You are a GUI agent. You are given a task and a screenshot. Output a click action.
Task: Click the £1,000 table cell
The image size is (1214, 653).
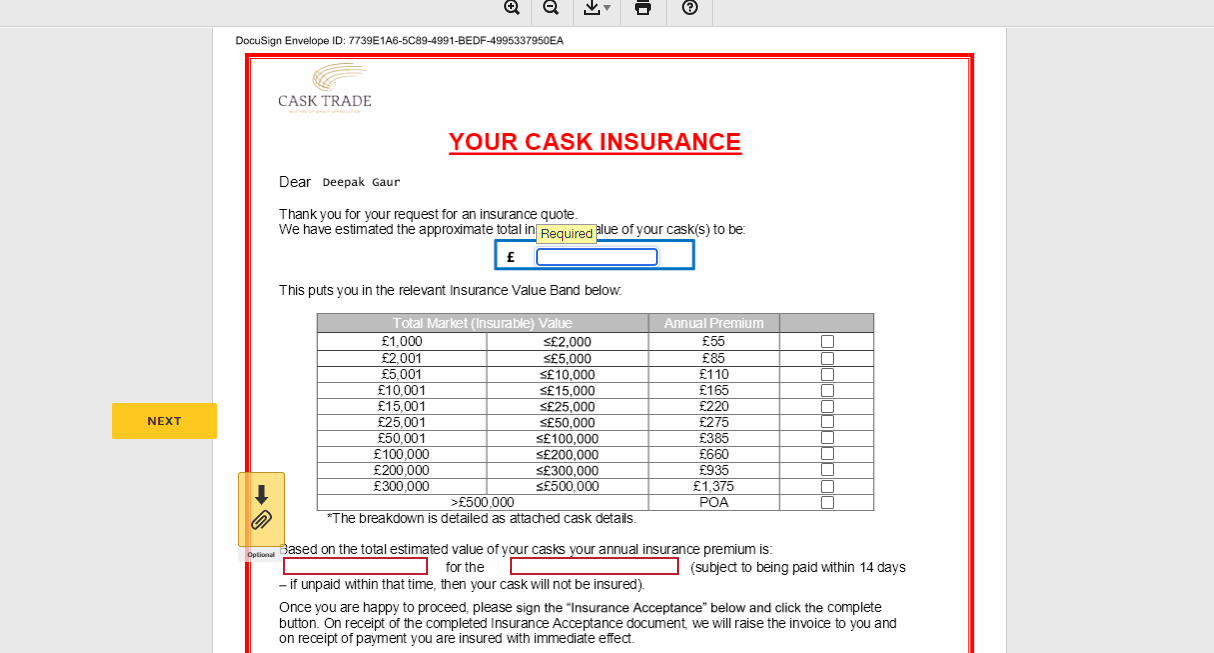coord(402,342)
